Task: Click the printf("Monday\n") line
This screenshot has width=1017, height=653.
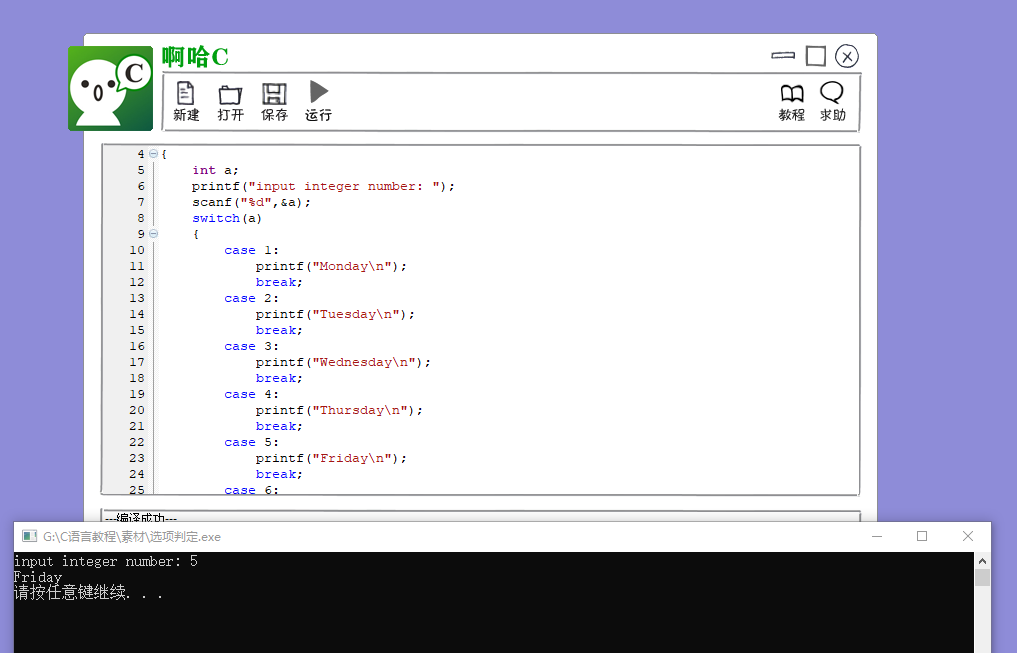Action: [x=331, y=267]
